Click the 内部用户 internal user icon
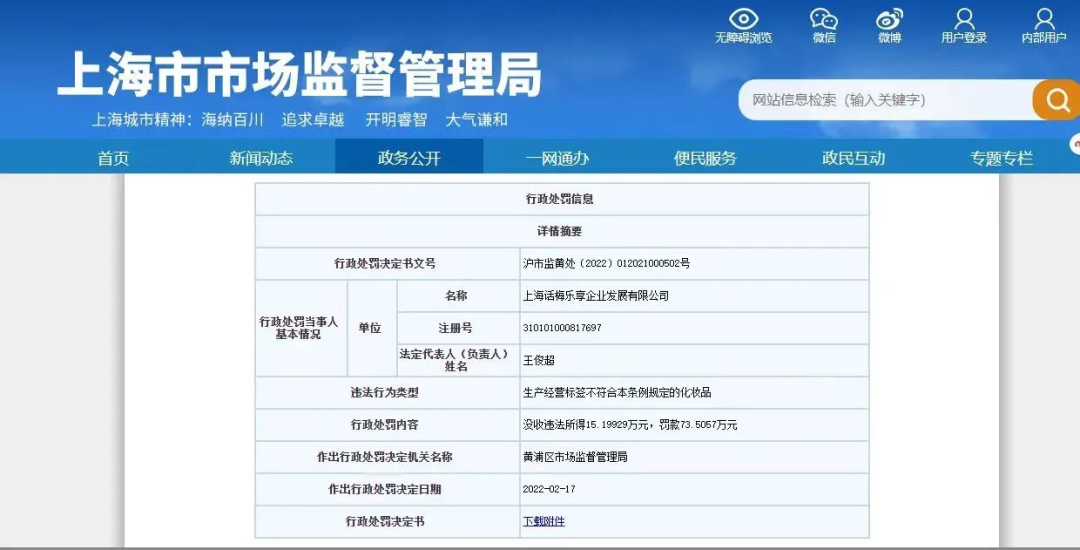The image size is (1080, 550). [1044, 20]
